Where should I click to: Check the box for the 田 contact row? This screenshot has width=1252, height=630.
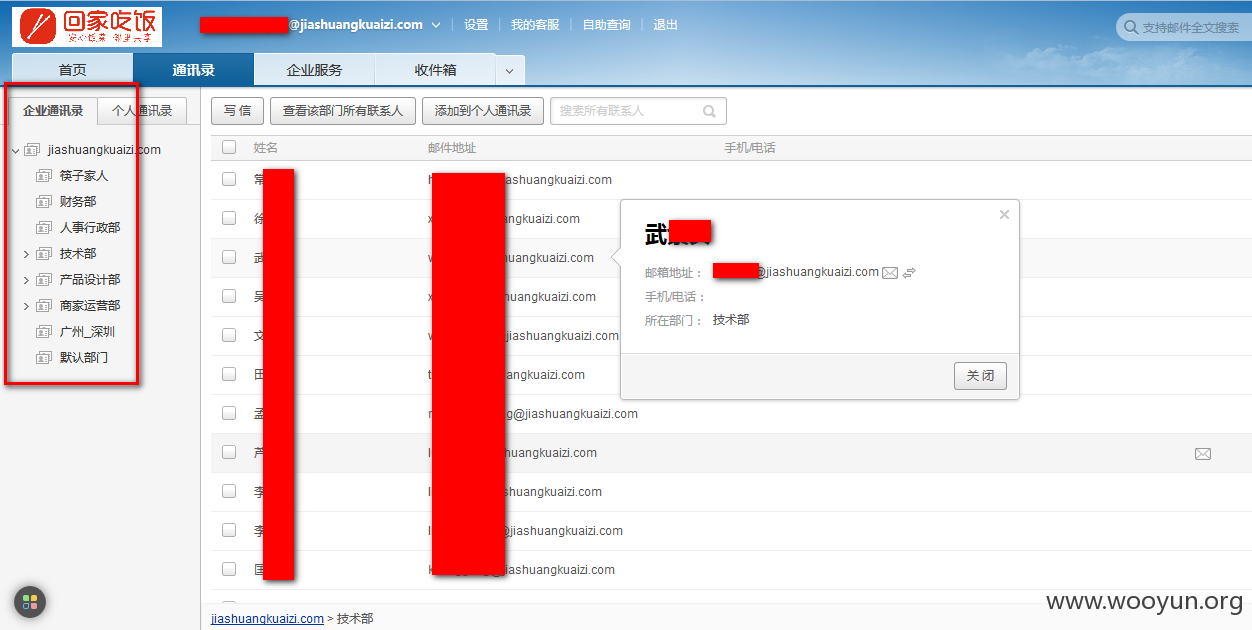pos(229,374)
